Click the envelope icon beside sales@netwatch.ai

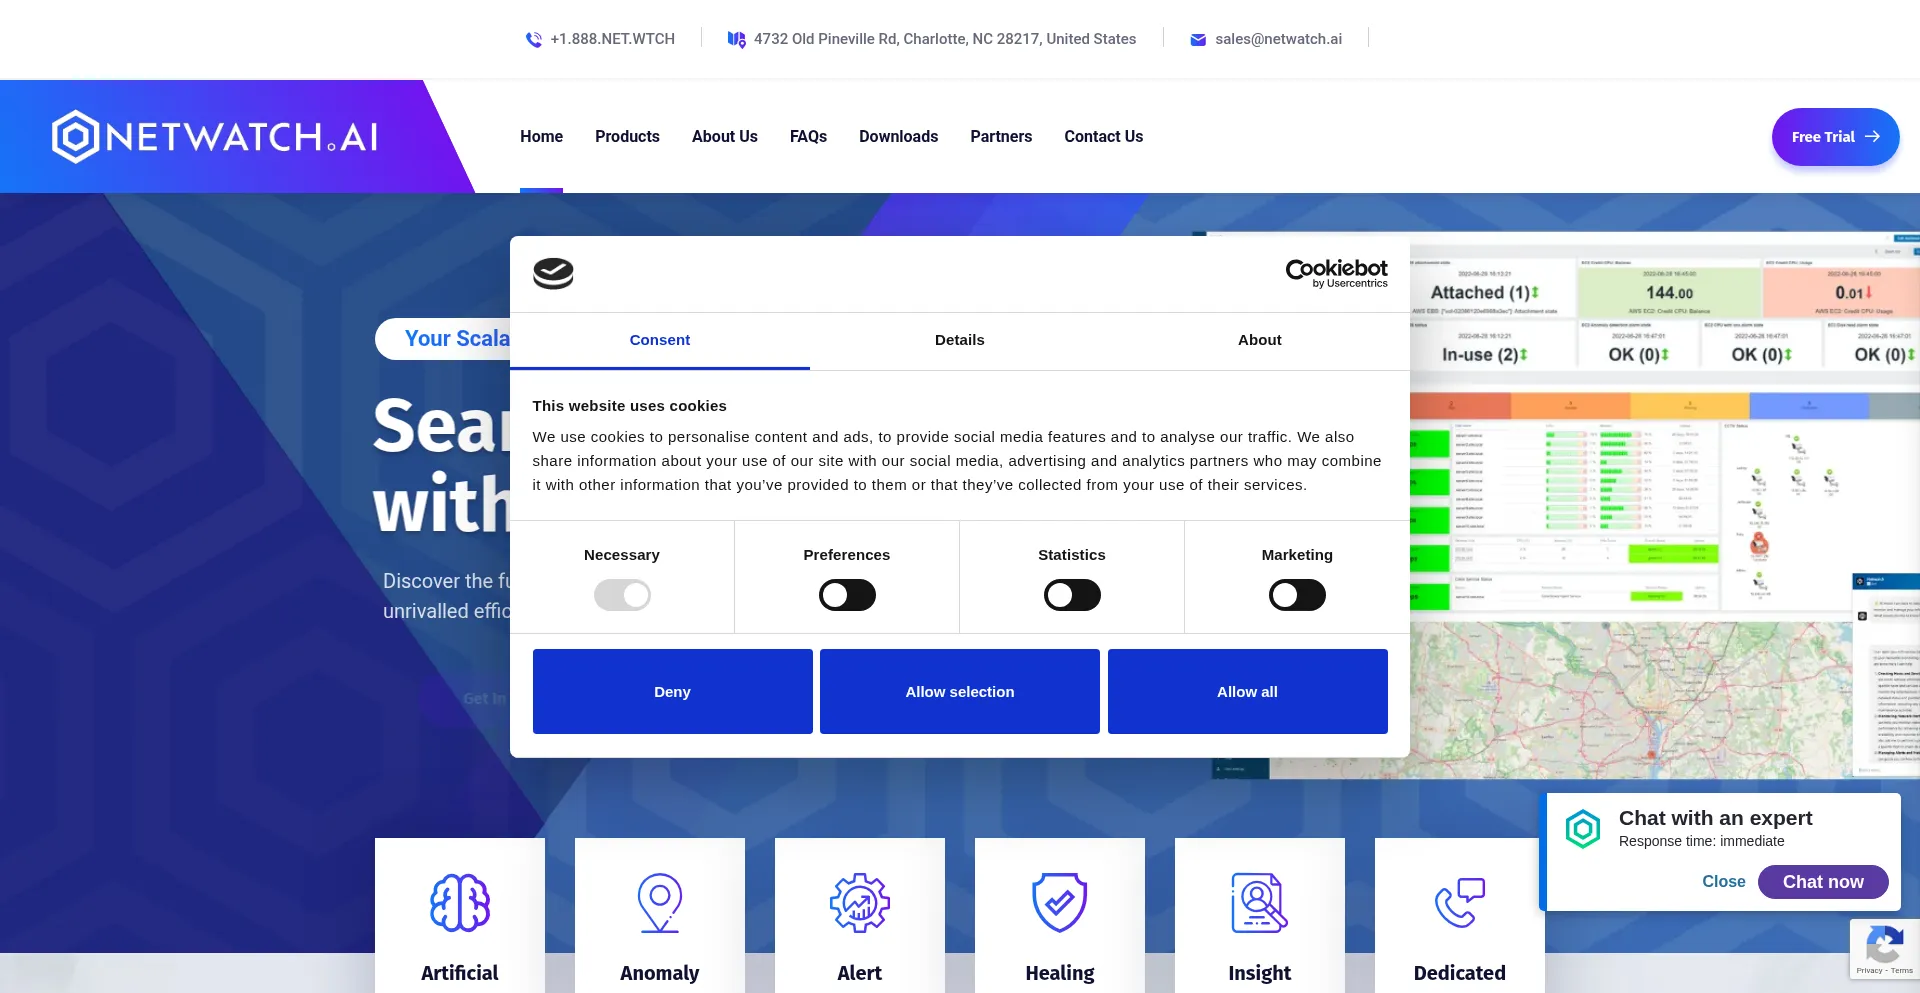point(1198,40)
